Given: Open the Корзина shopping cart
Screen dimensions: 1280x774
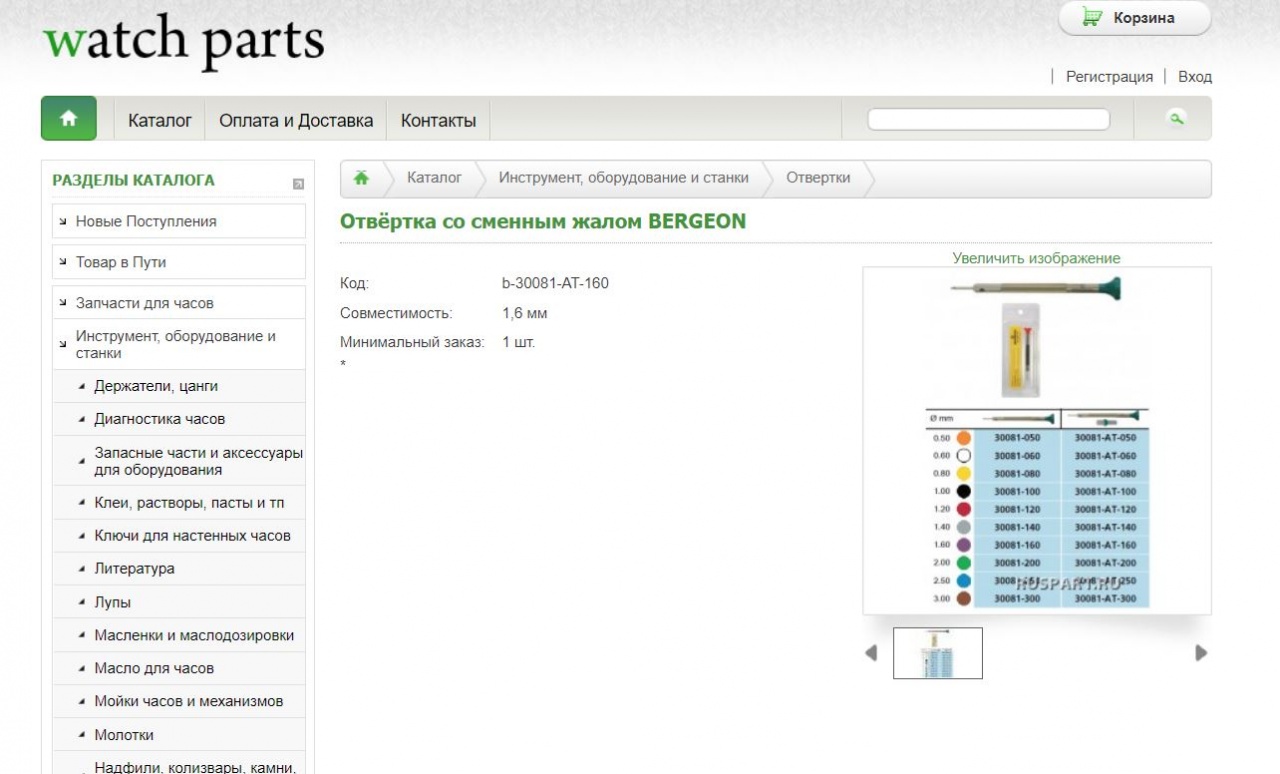Looking at the screenshot, I should (x=1135, y=18).
